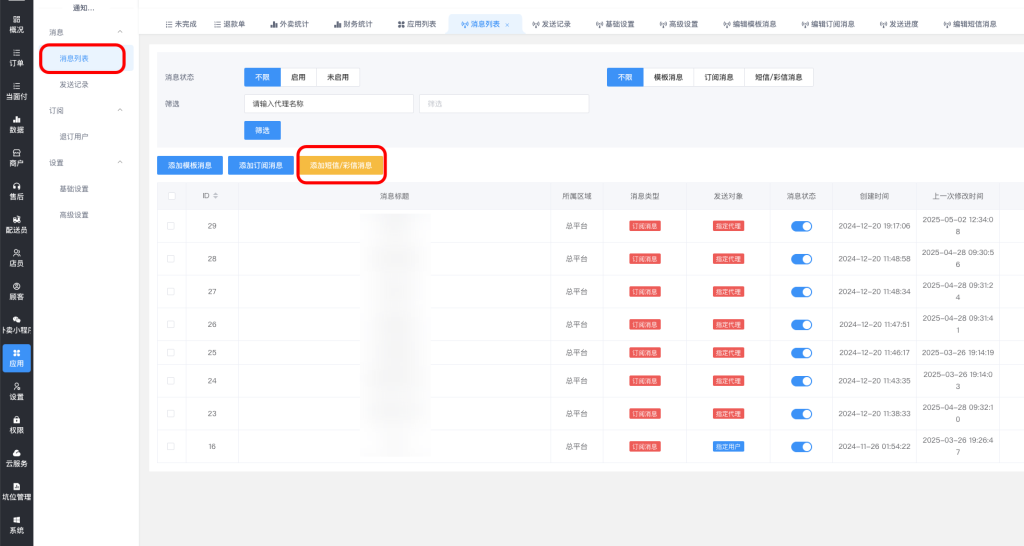Click the 添加模板消息 button
The height and width of the screenshot is (546, 1024).
click(190, 166)
